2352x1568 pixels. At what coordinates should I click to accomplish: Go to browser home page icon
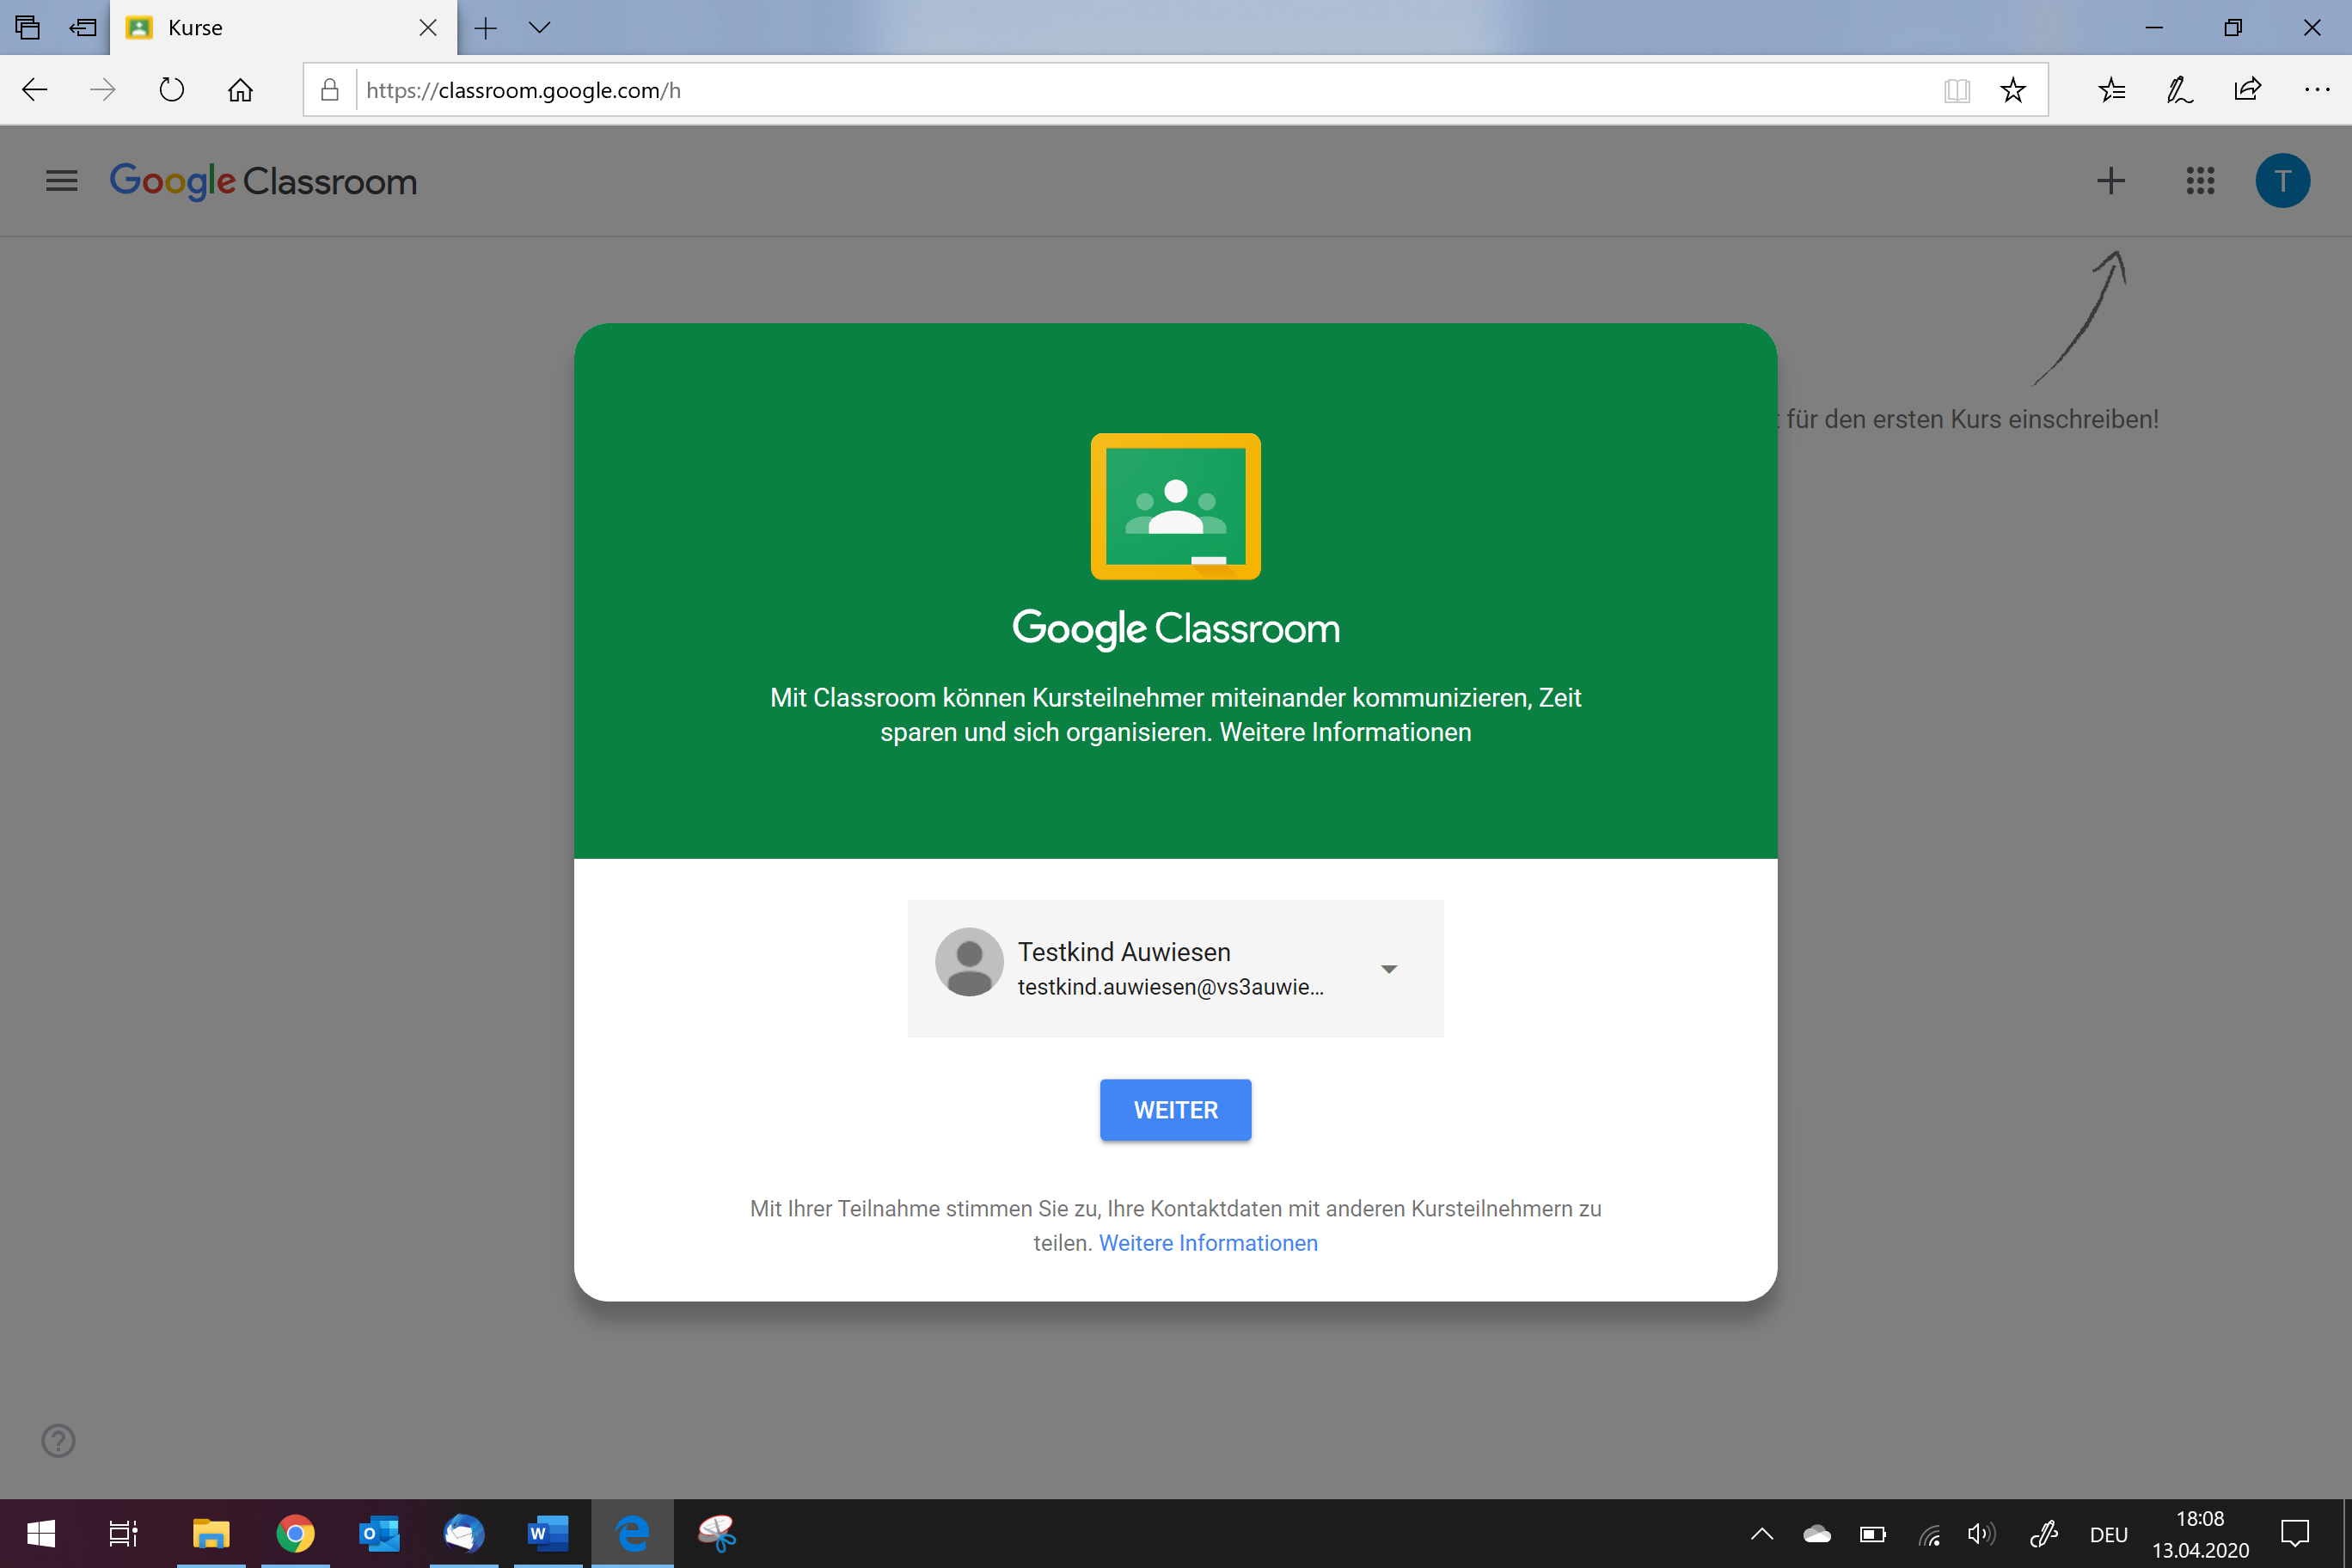pyautogui.click(x=240, y=90)
